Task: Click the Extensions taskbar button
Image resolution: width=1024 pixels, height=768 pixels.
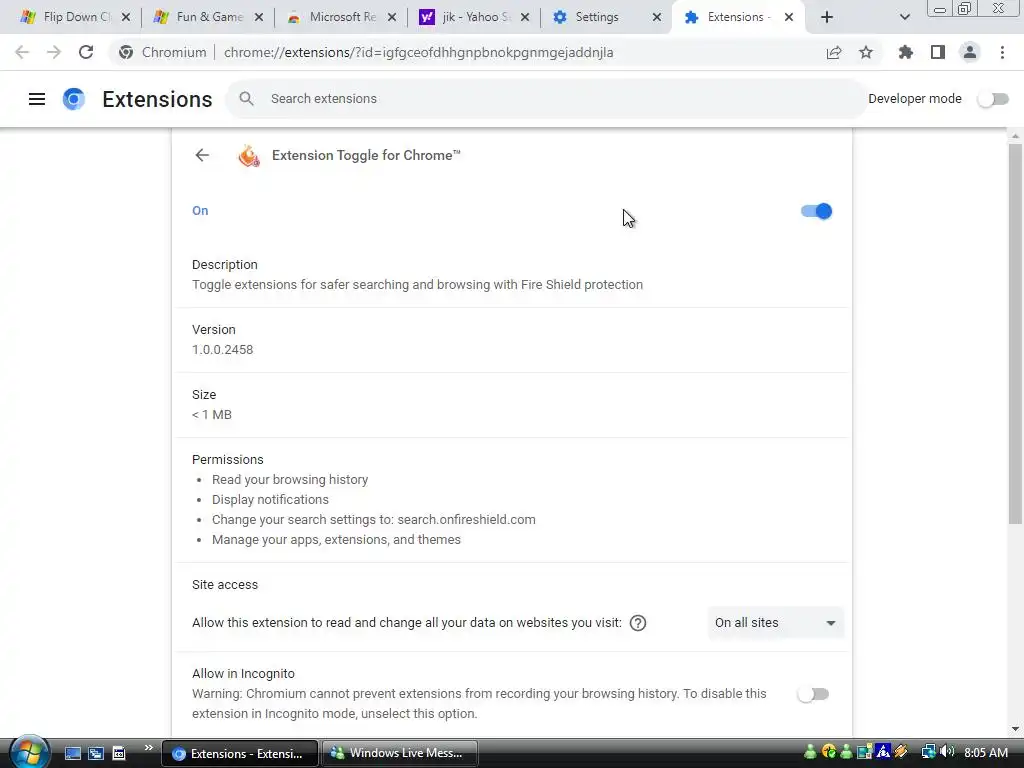Action: click(240, 753)
